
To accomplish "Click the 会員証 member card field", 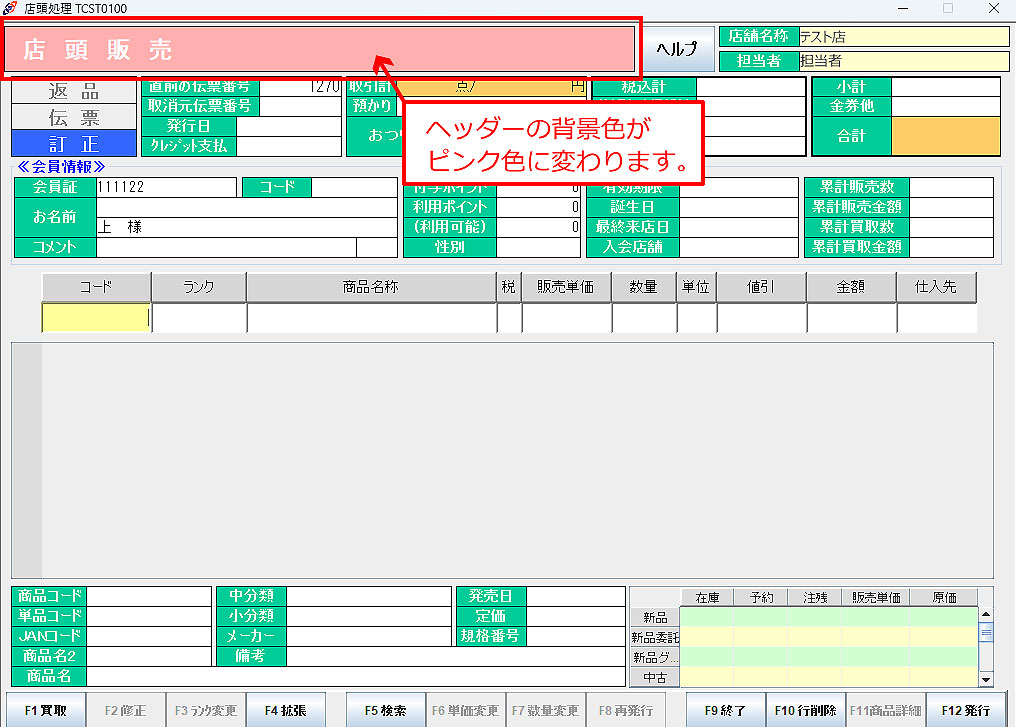I will click(166, 187).
